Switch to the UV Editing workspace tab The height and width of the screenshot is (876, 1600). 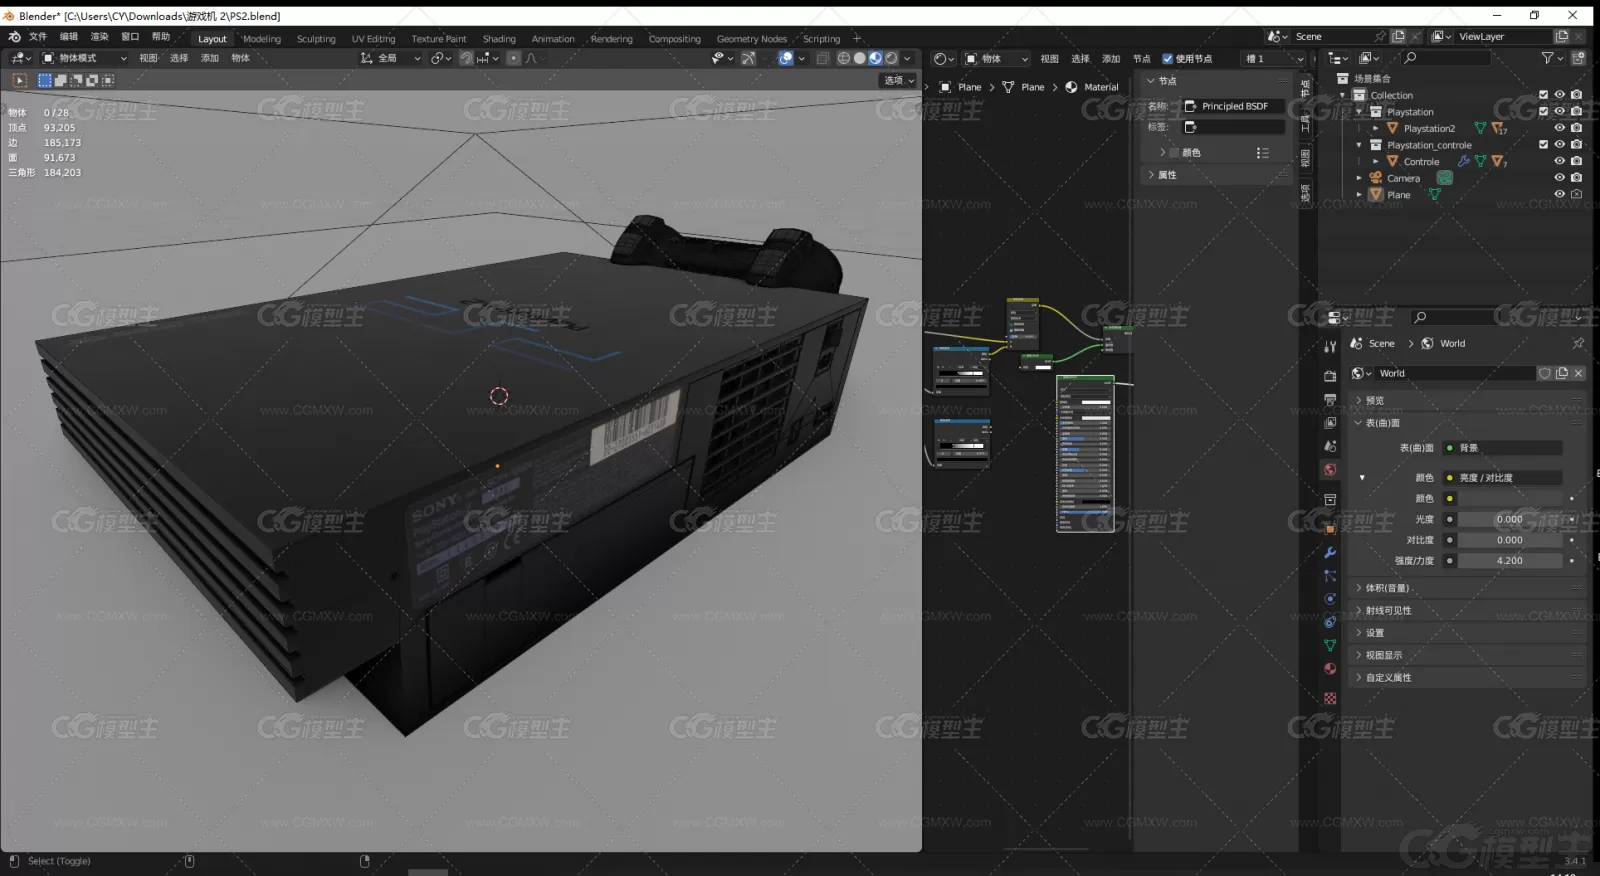coord(373,39)
